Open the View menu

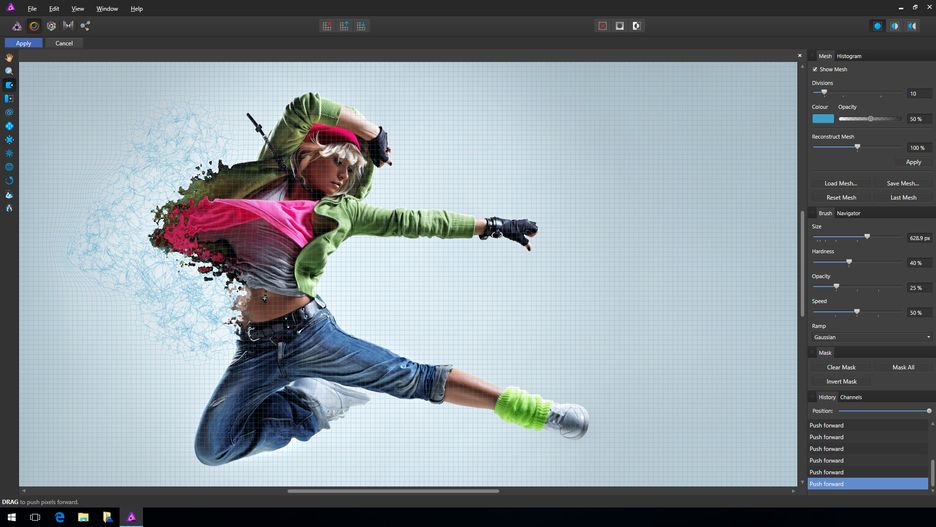coord(77,8)
